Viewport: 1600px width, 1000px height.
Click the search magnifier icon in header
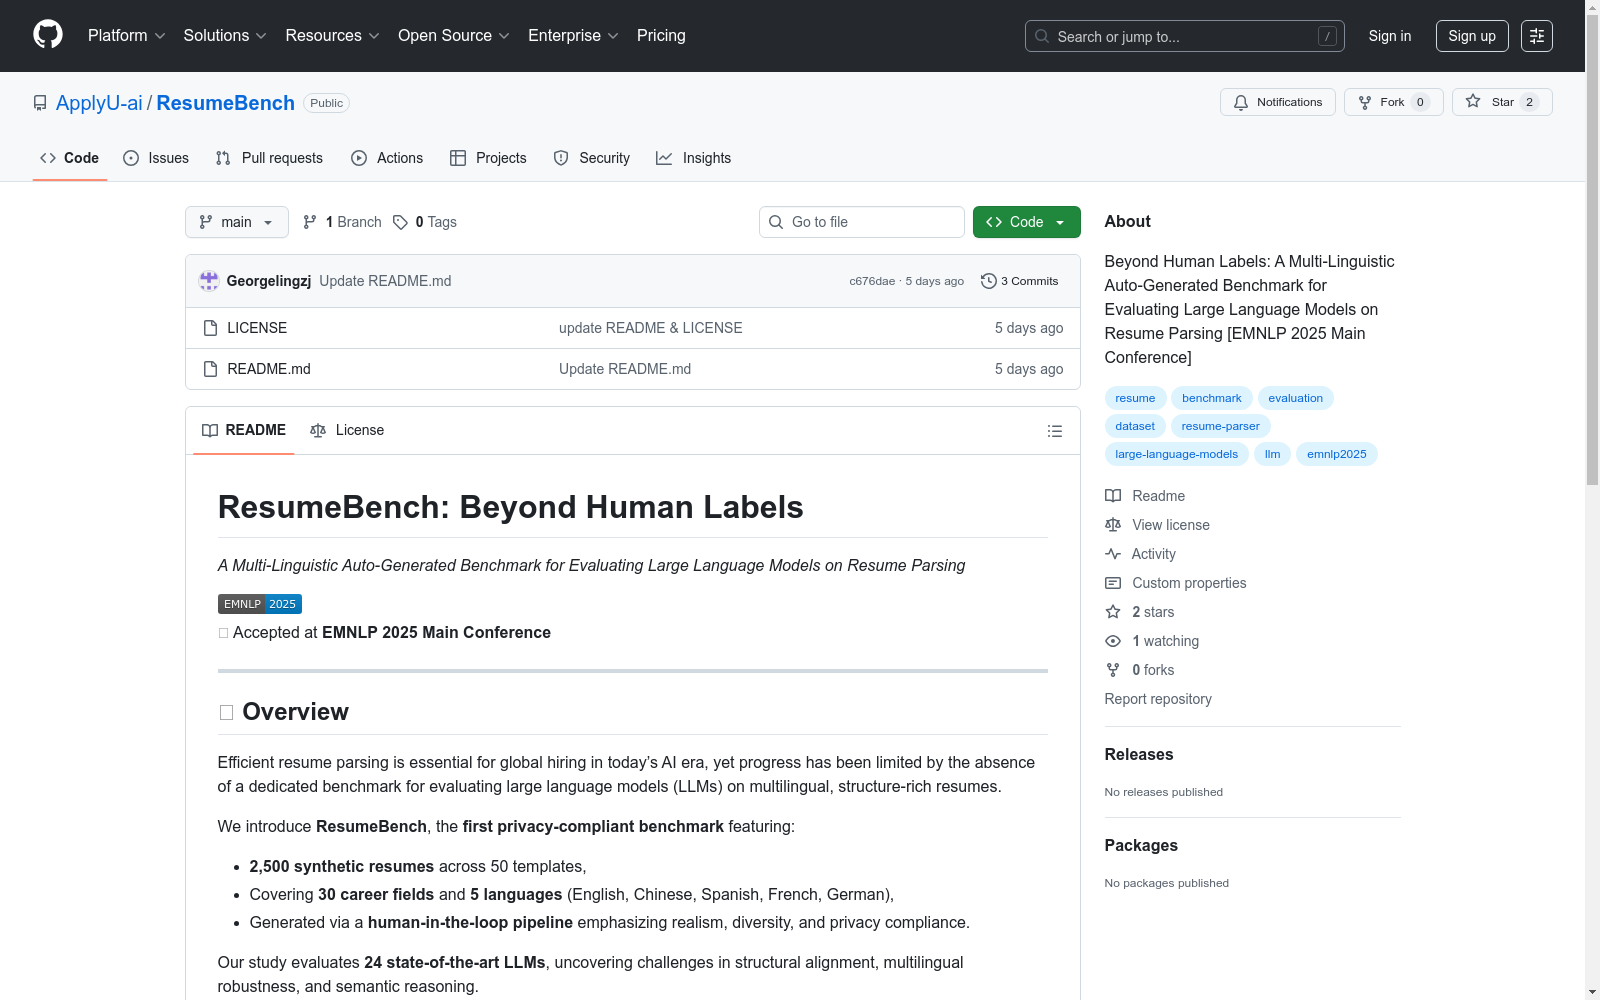click(1042, 36)
